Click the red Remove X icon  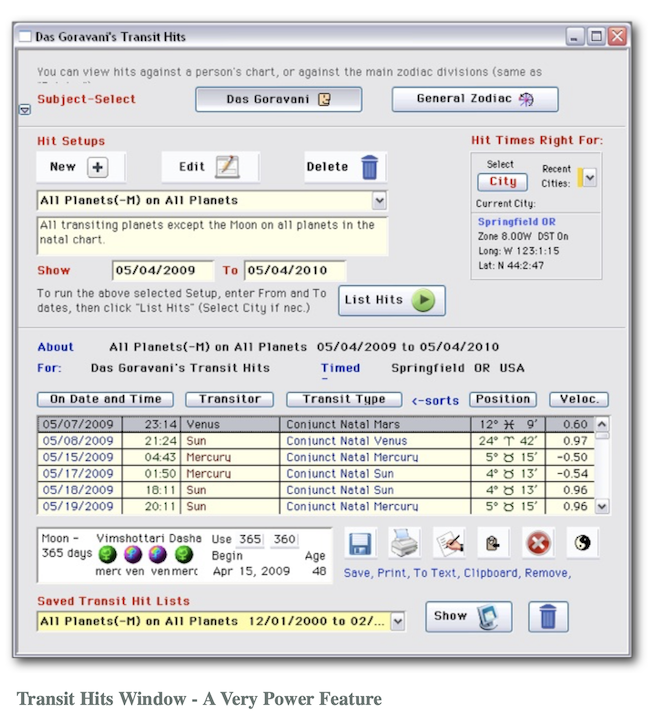pyautogui.click(x=538, y=544)
